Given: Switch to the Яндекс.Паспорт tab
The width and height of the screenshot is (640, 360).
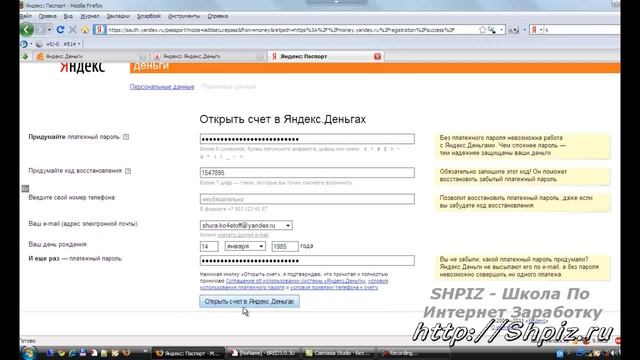Looking at the screenshot, I should (x=325, y=56).
